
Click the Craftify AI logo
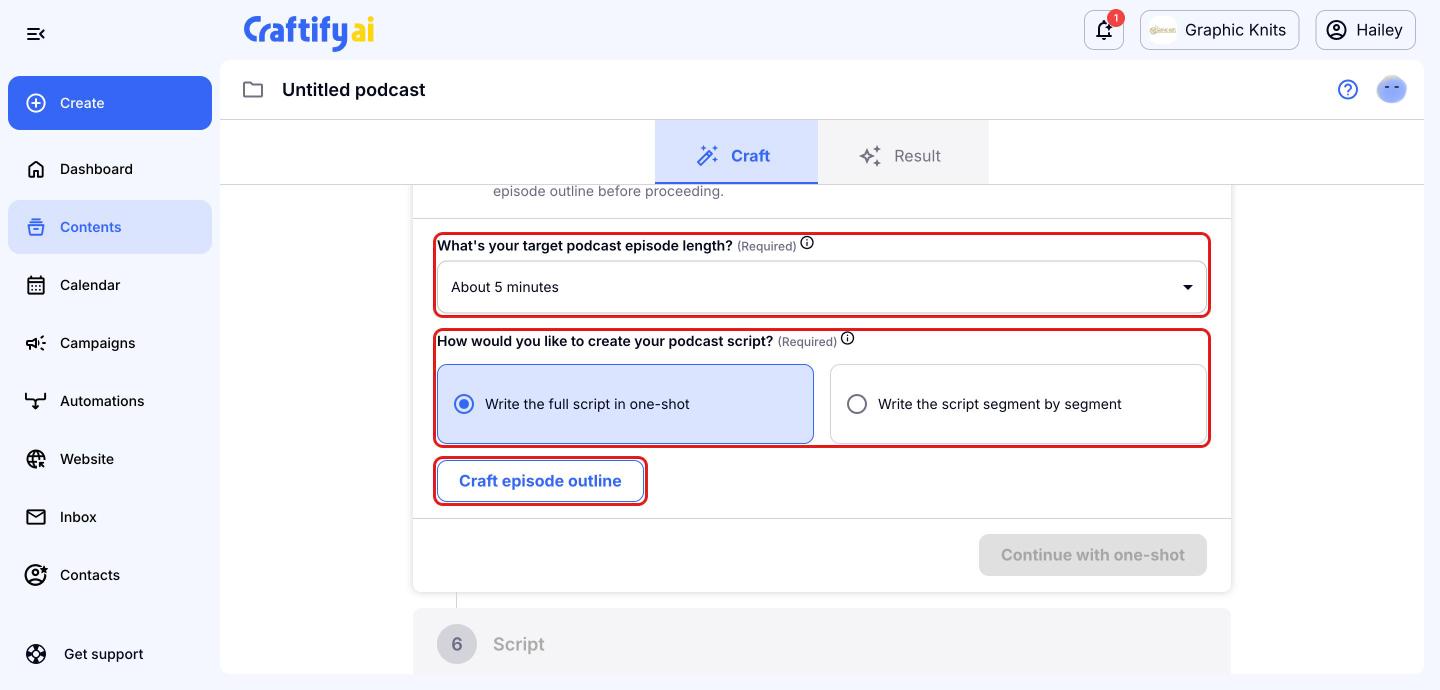[x=309, y=31]
